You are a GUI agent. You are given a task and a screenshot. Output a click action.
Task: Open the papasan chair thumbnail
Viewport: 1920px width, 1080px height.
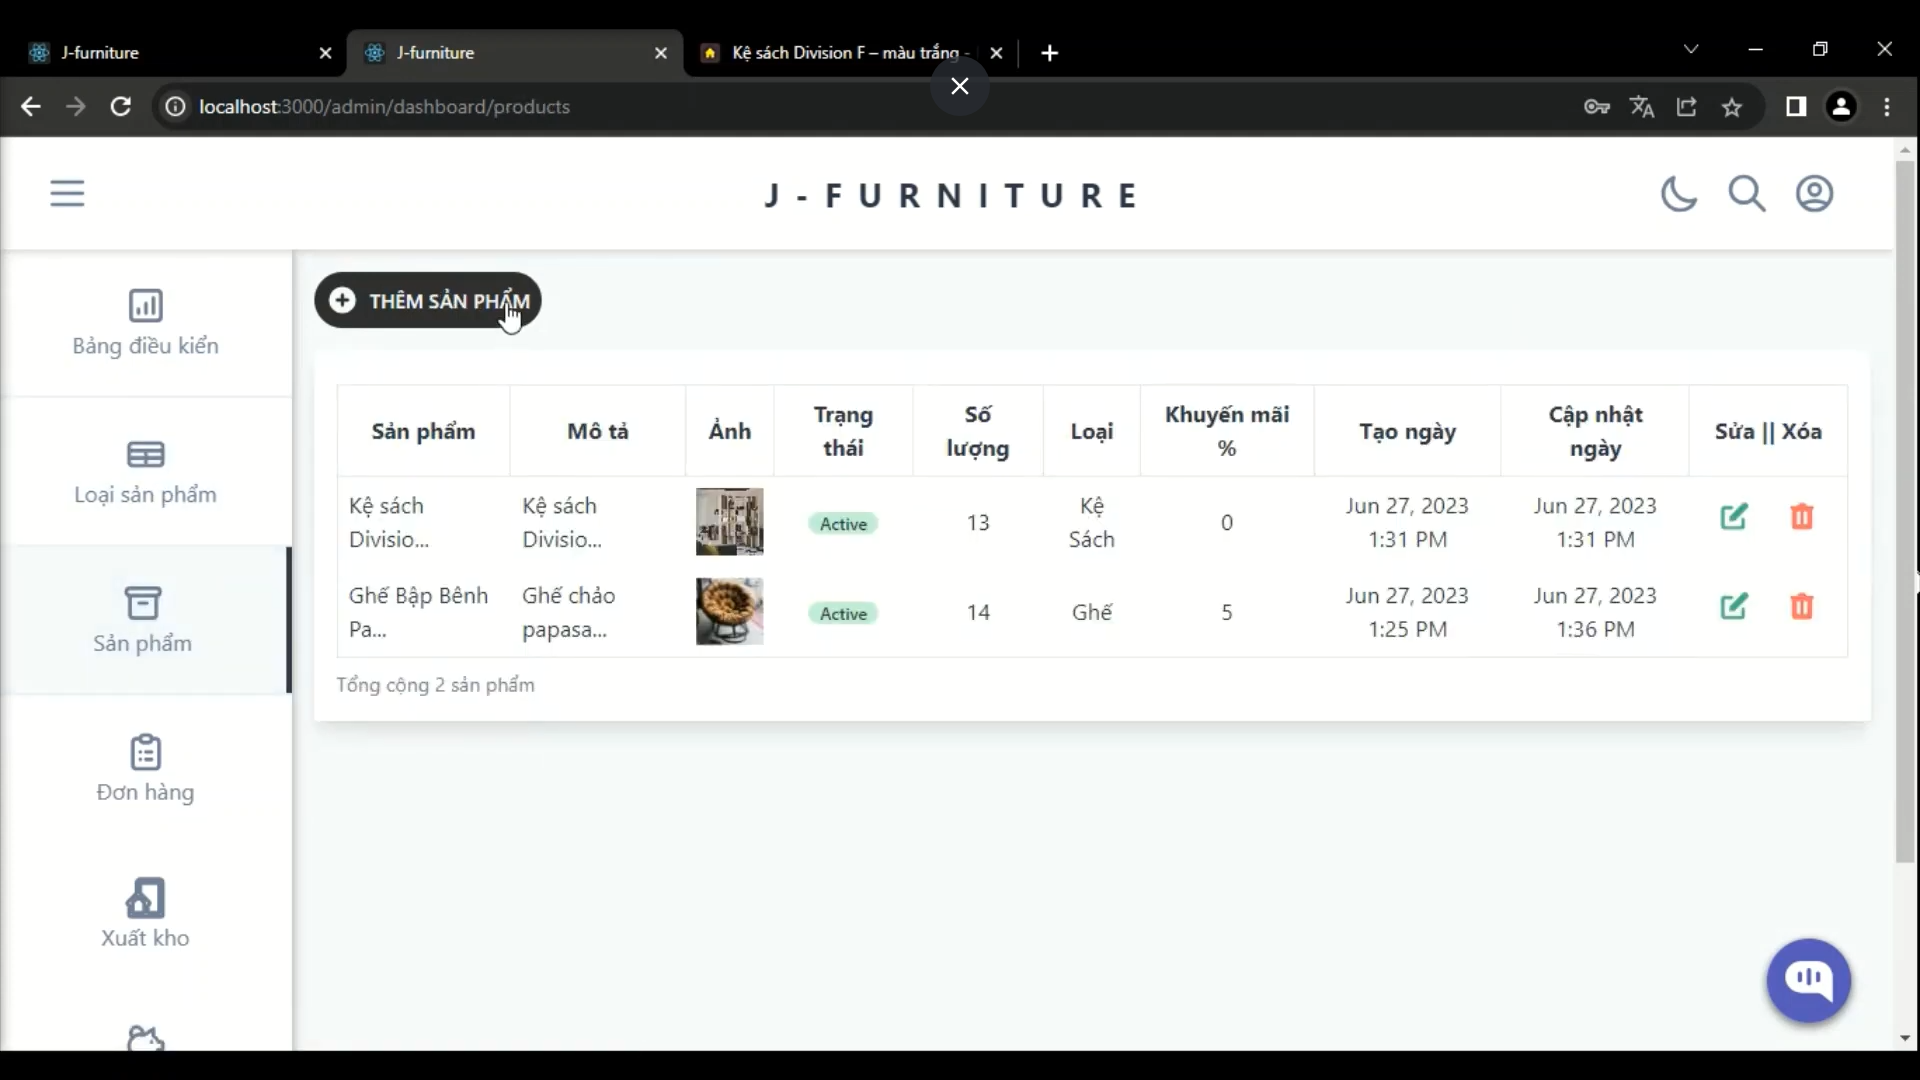point(729,612)
